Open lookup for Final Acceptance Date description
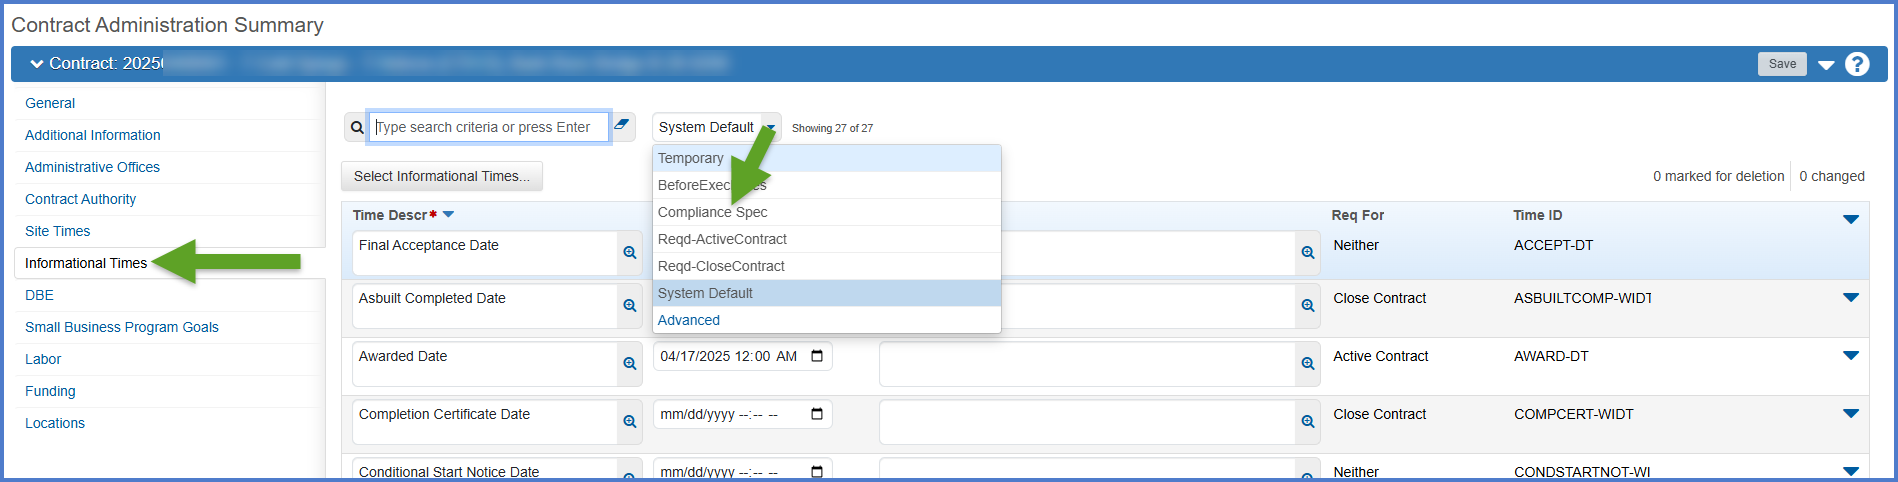 click(629, 253)
